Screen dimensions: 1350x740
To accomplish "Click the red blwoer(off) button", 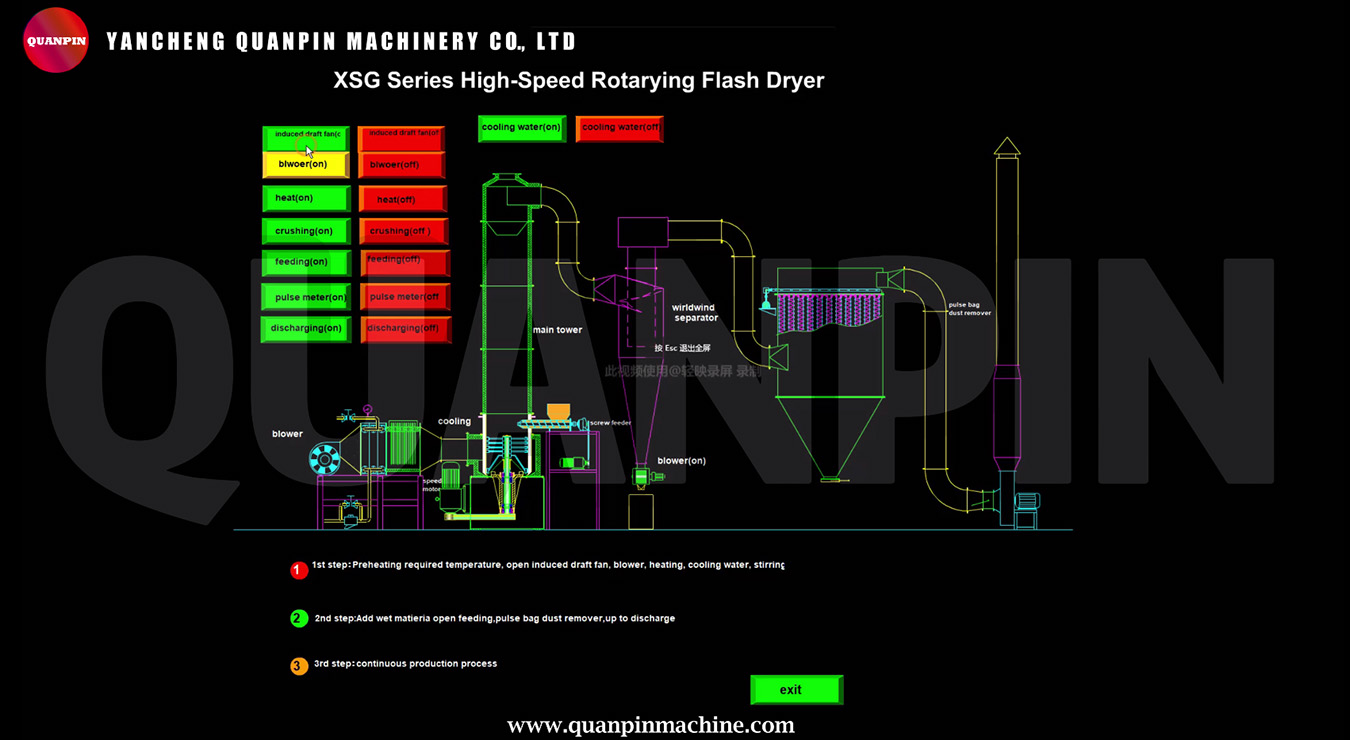I will click(x=401, y=164).
